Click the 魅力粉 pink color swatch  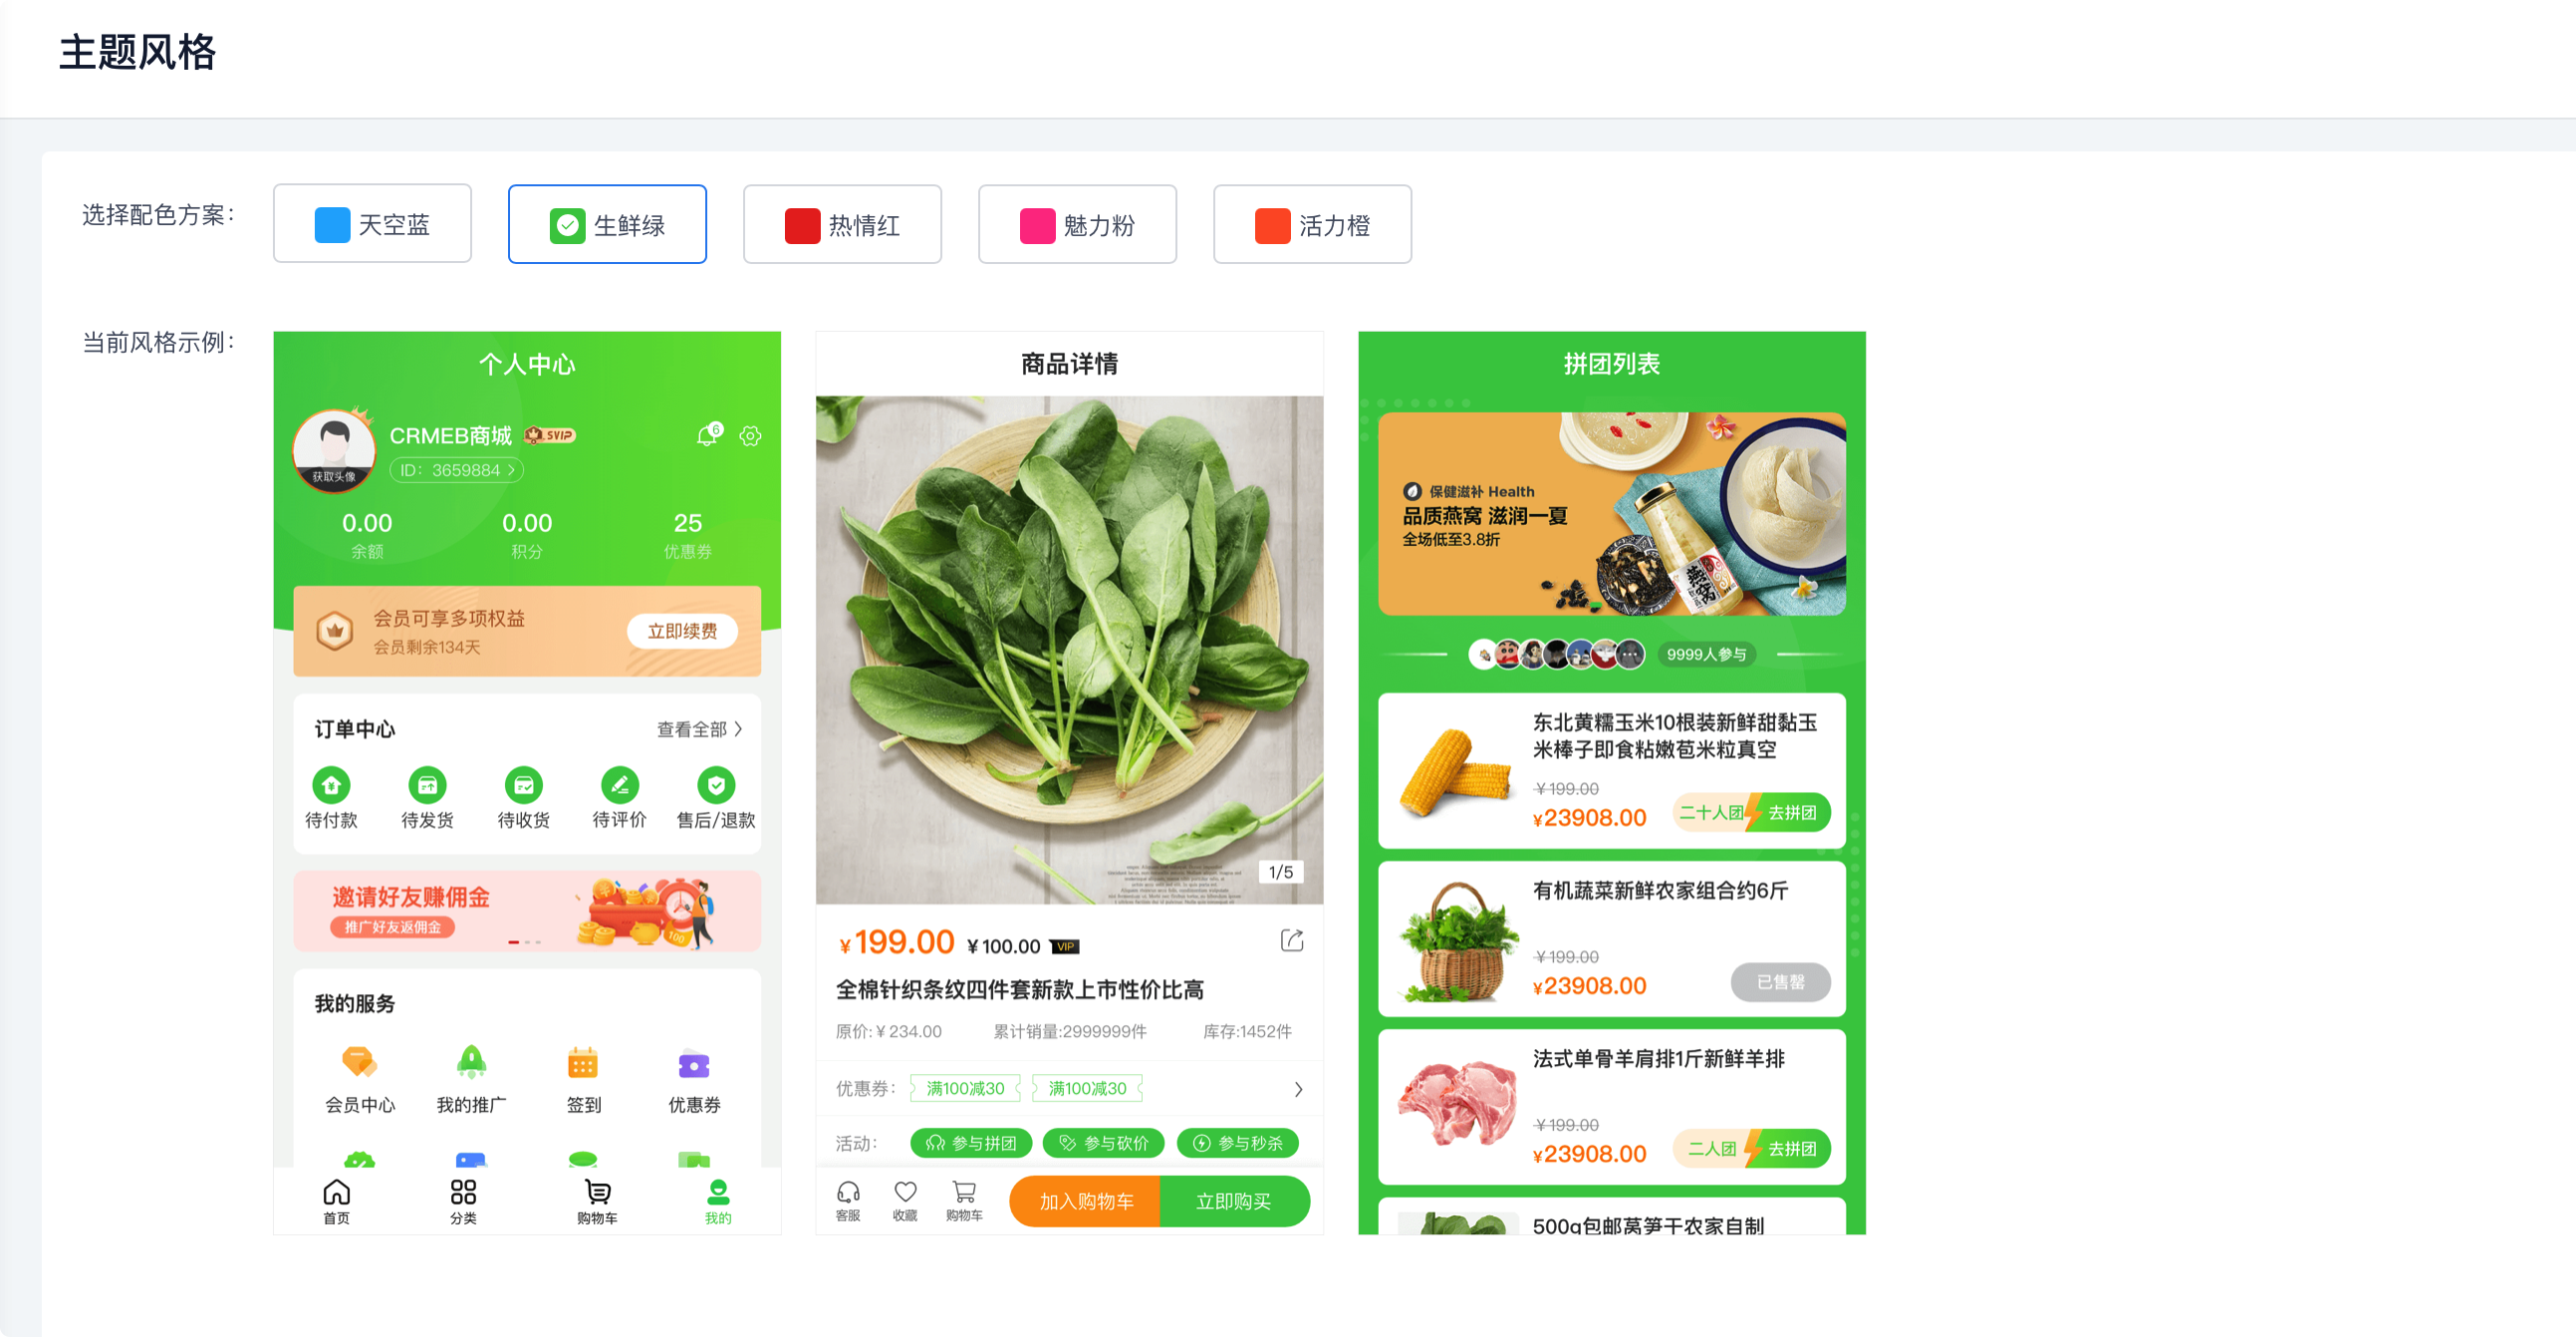[x=1037, y=225]
